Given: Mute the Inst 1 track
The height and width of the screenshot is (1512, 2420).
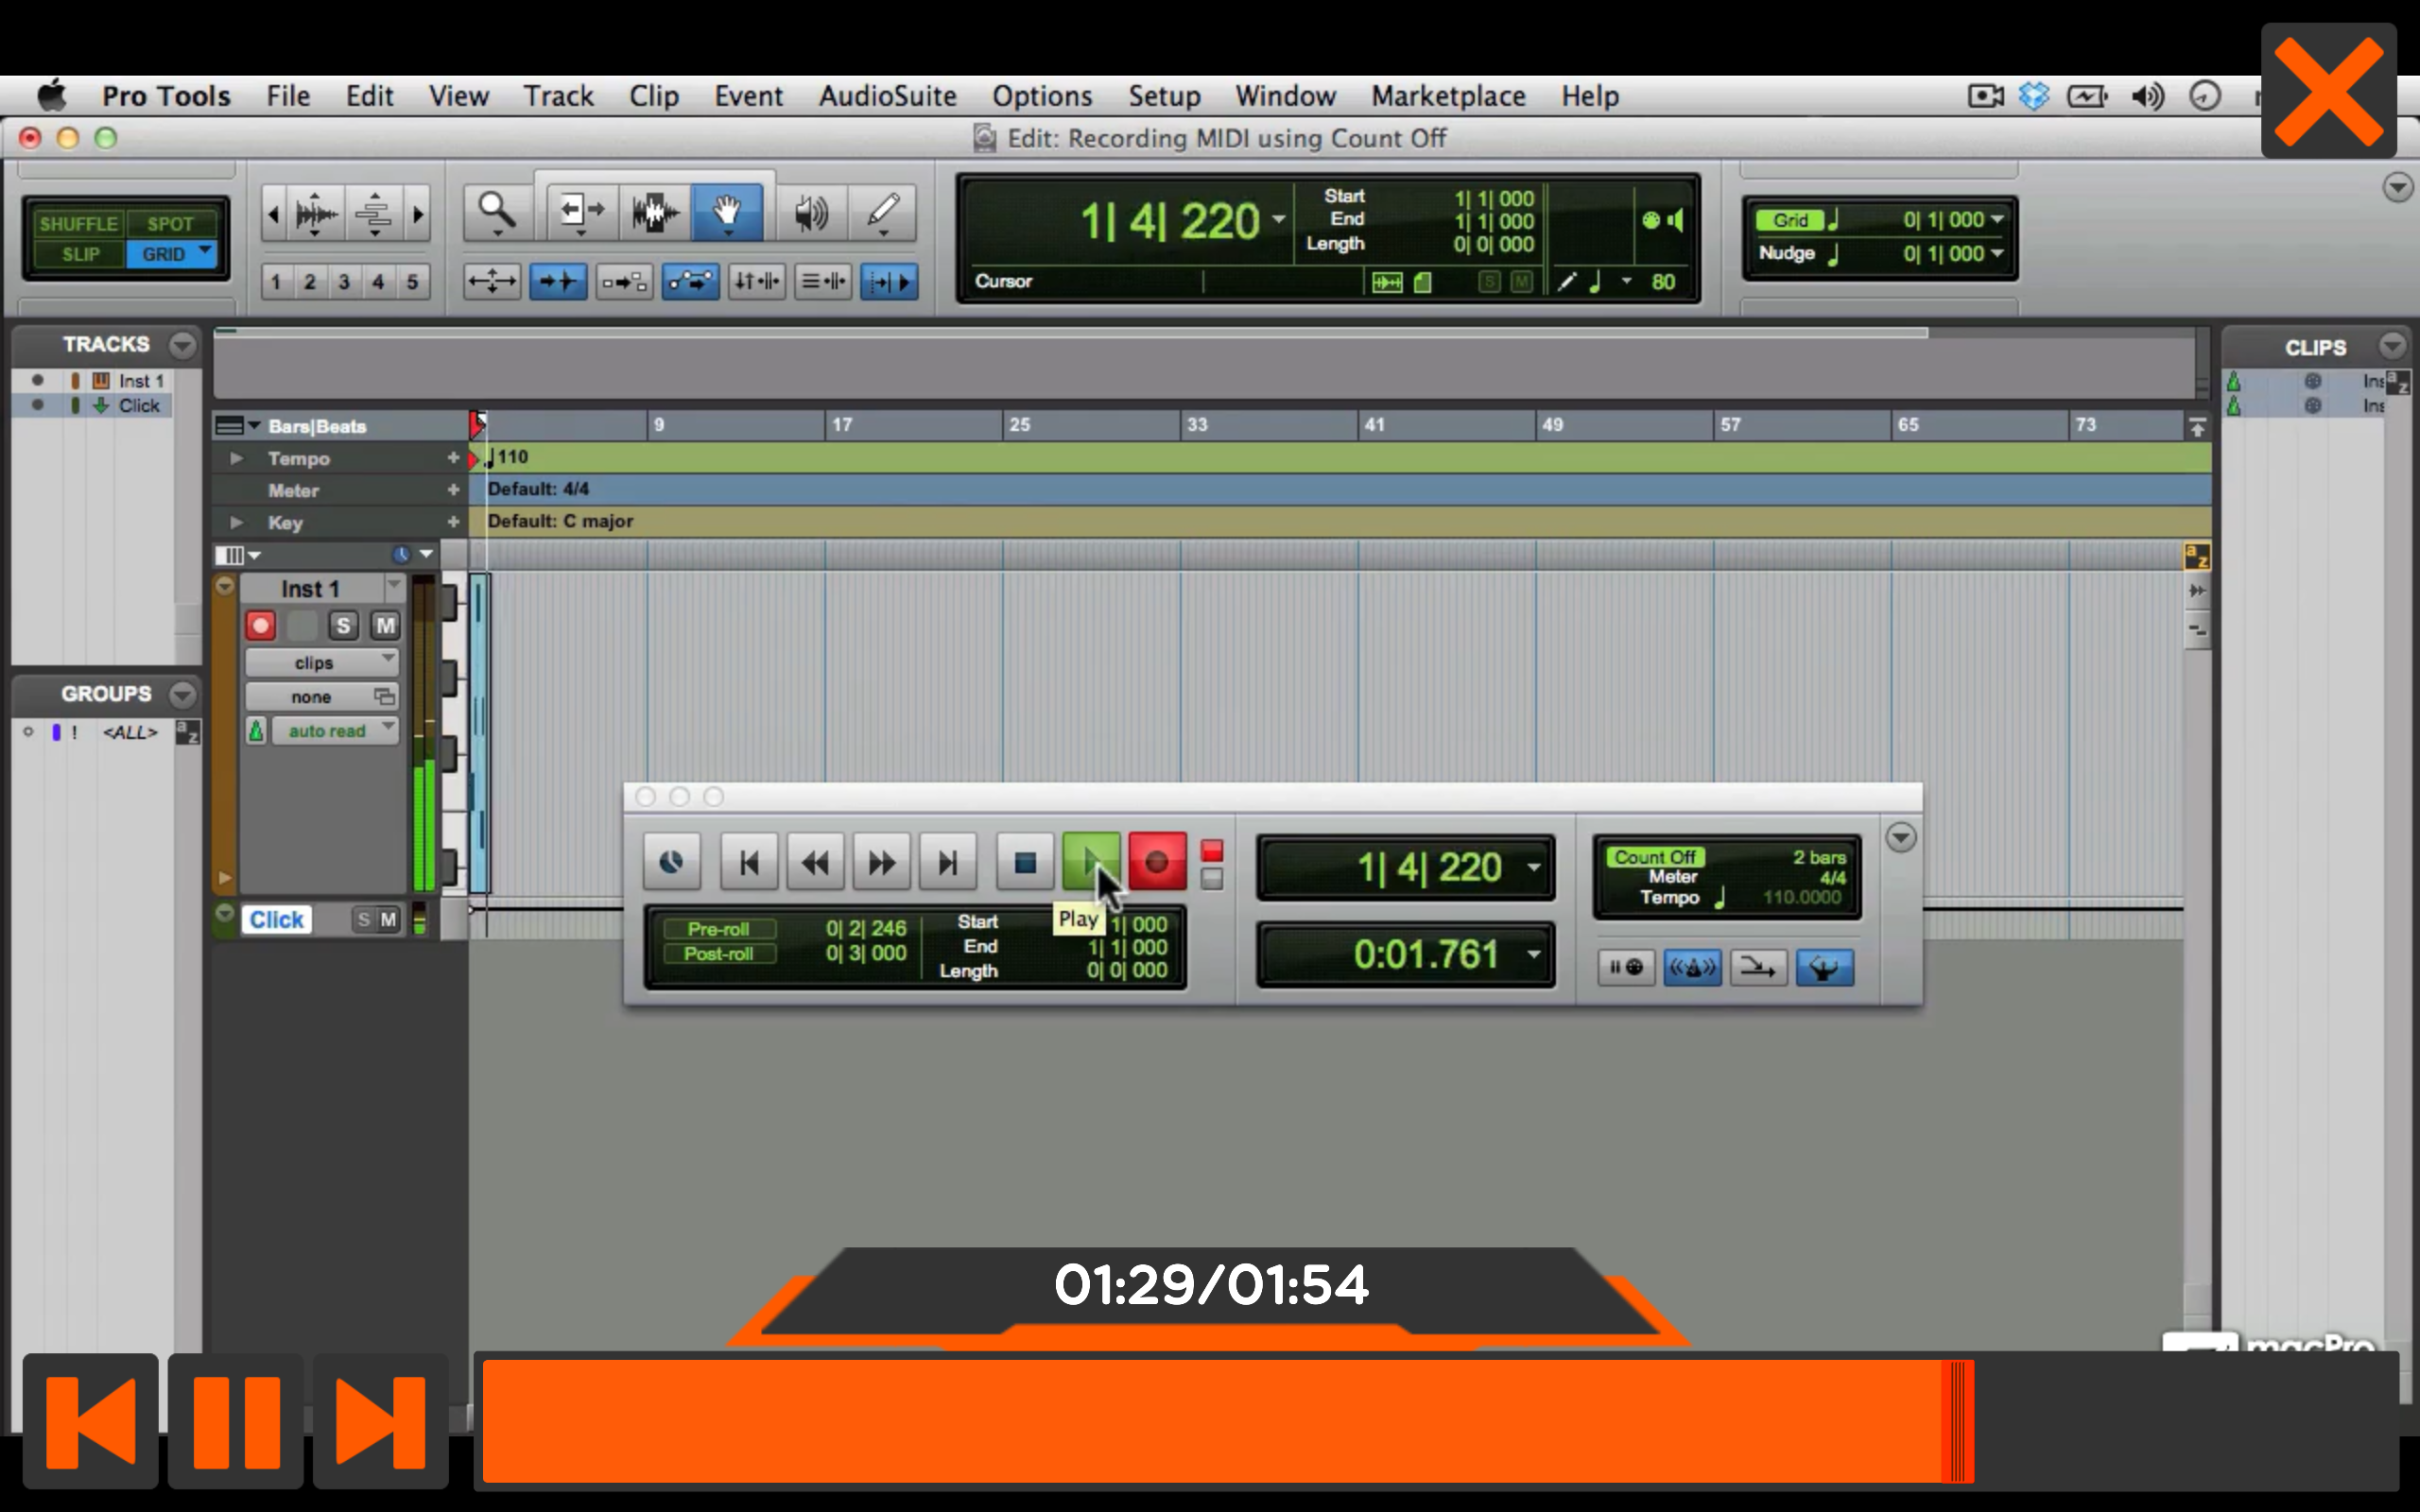Looking at the screenshot, I should [385, 625].
